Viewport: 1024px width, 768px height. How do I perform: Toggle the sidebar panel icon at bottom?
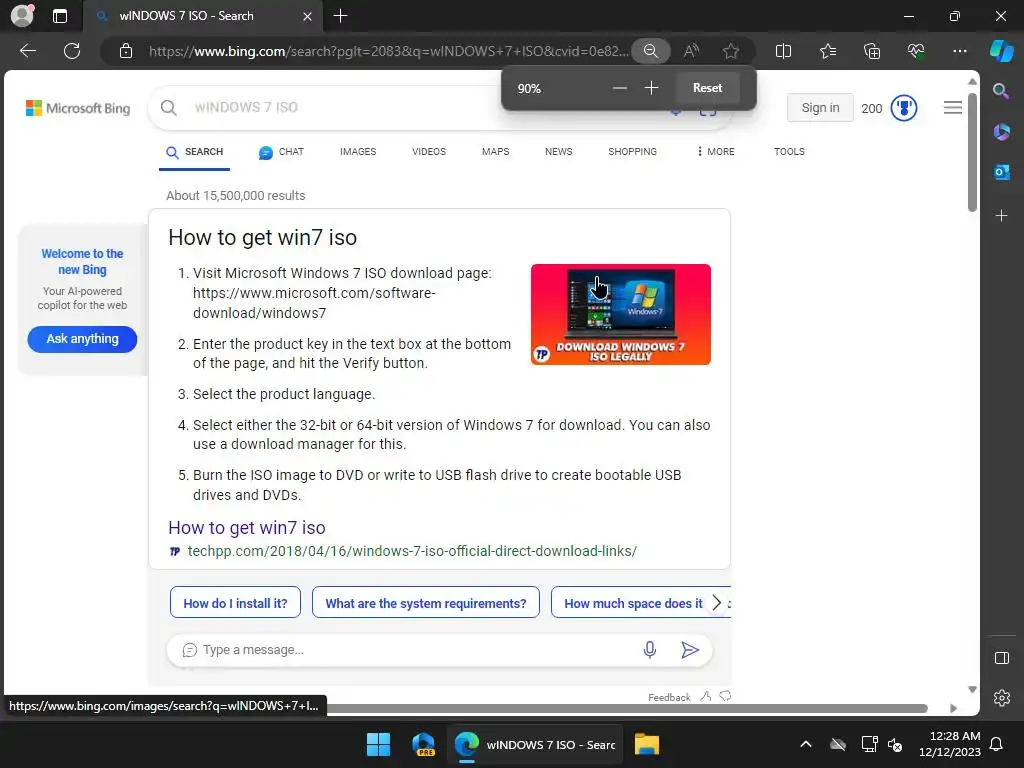point(1002,658)
